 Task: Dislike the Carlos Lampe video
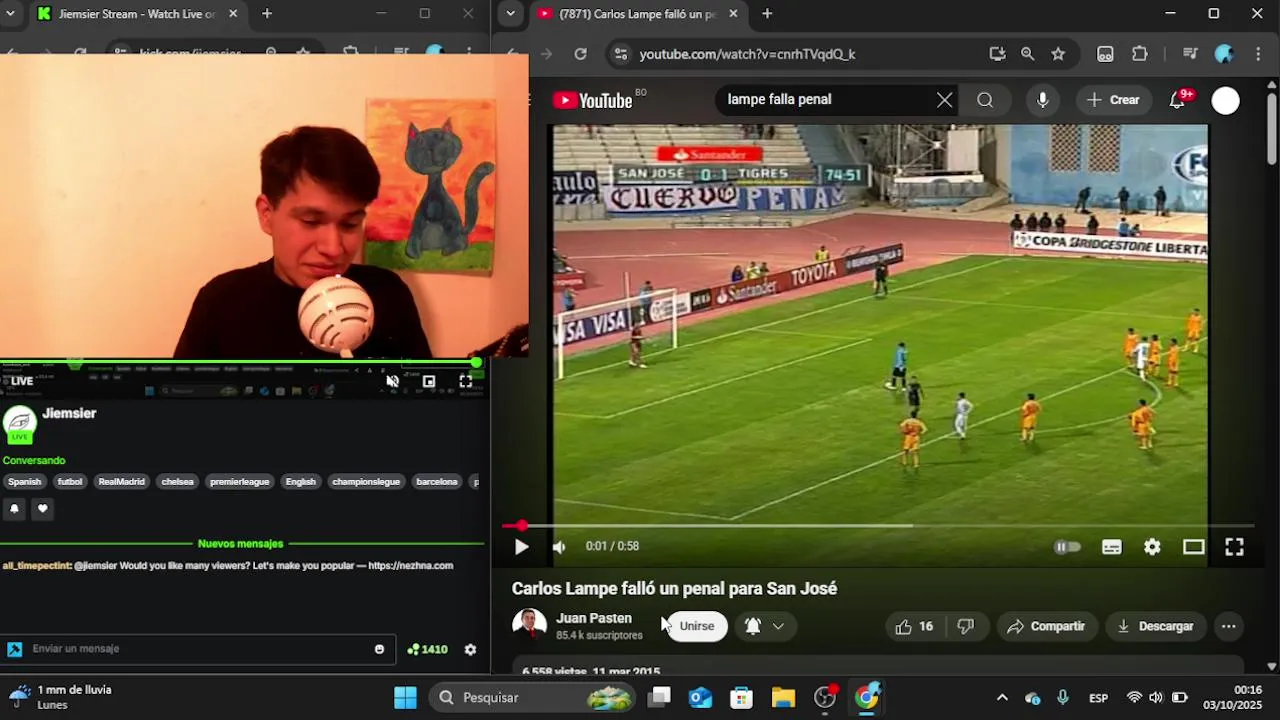click(x=965, y=627)
